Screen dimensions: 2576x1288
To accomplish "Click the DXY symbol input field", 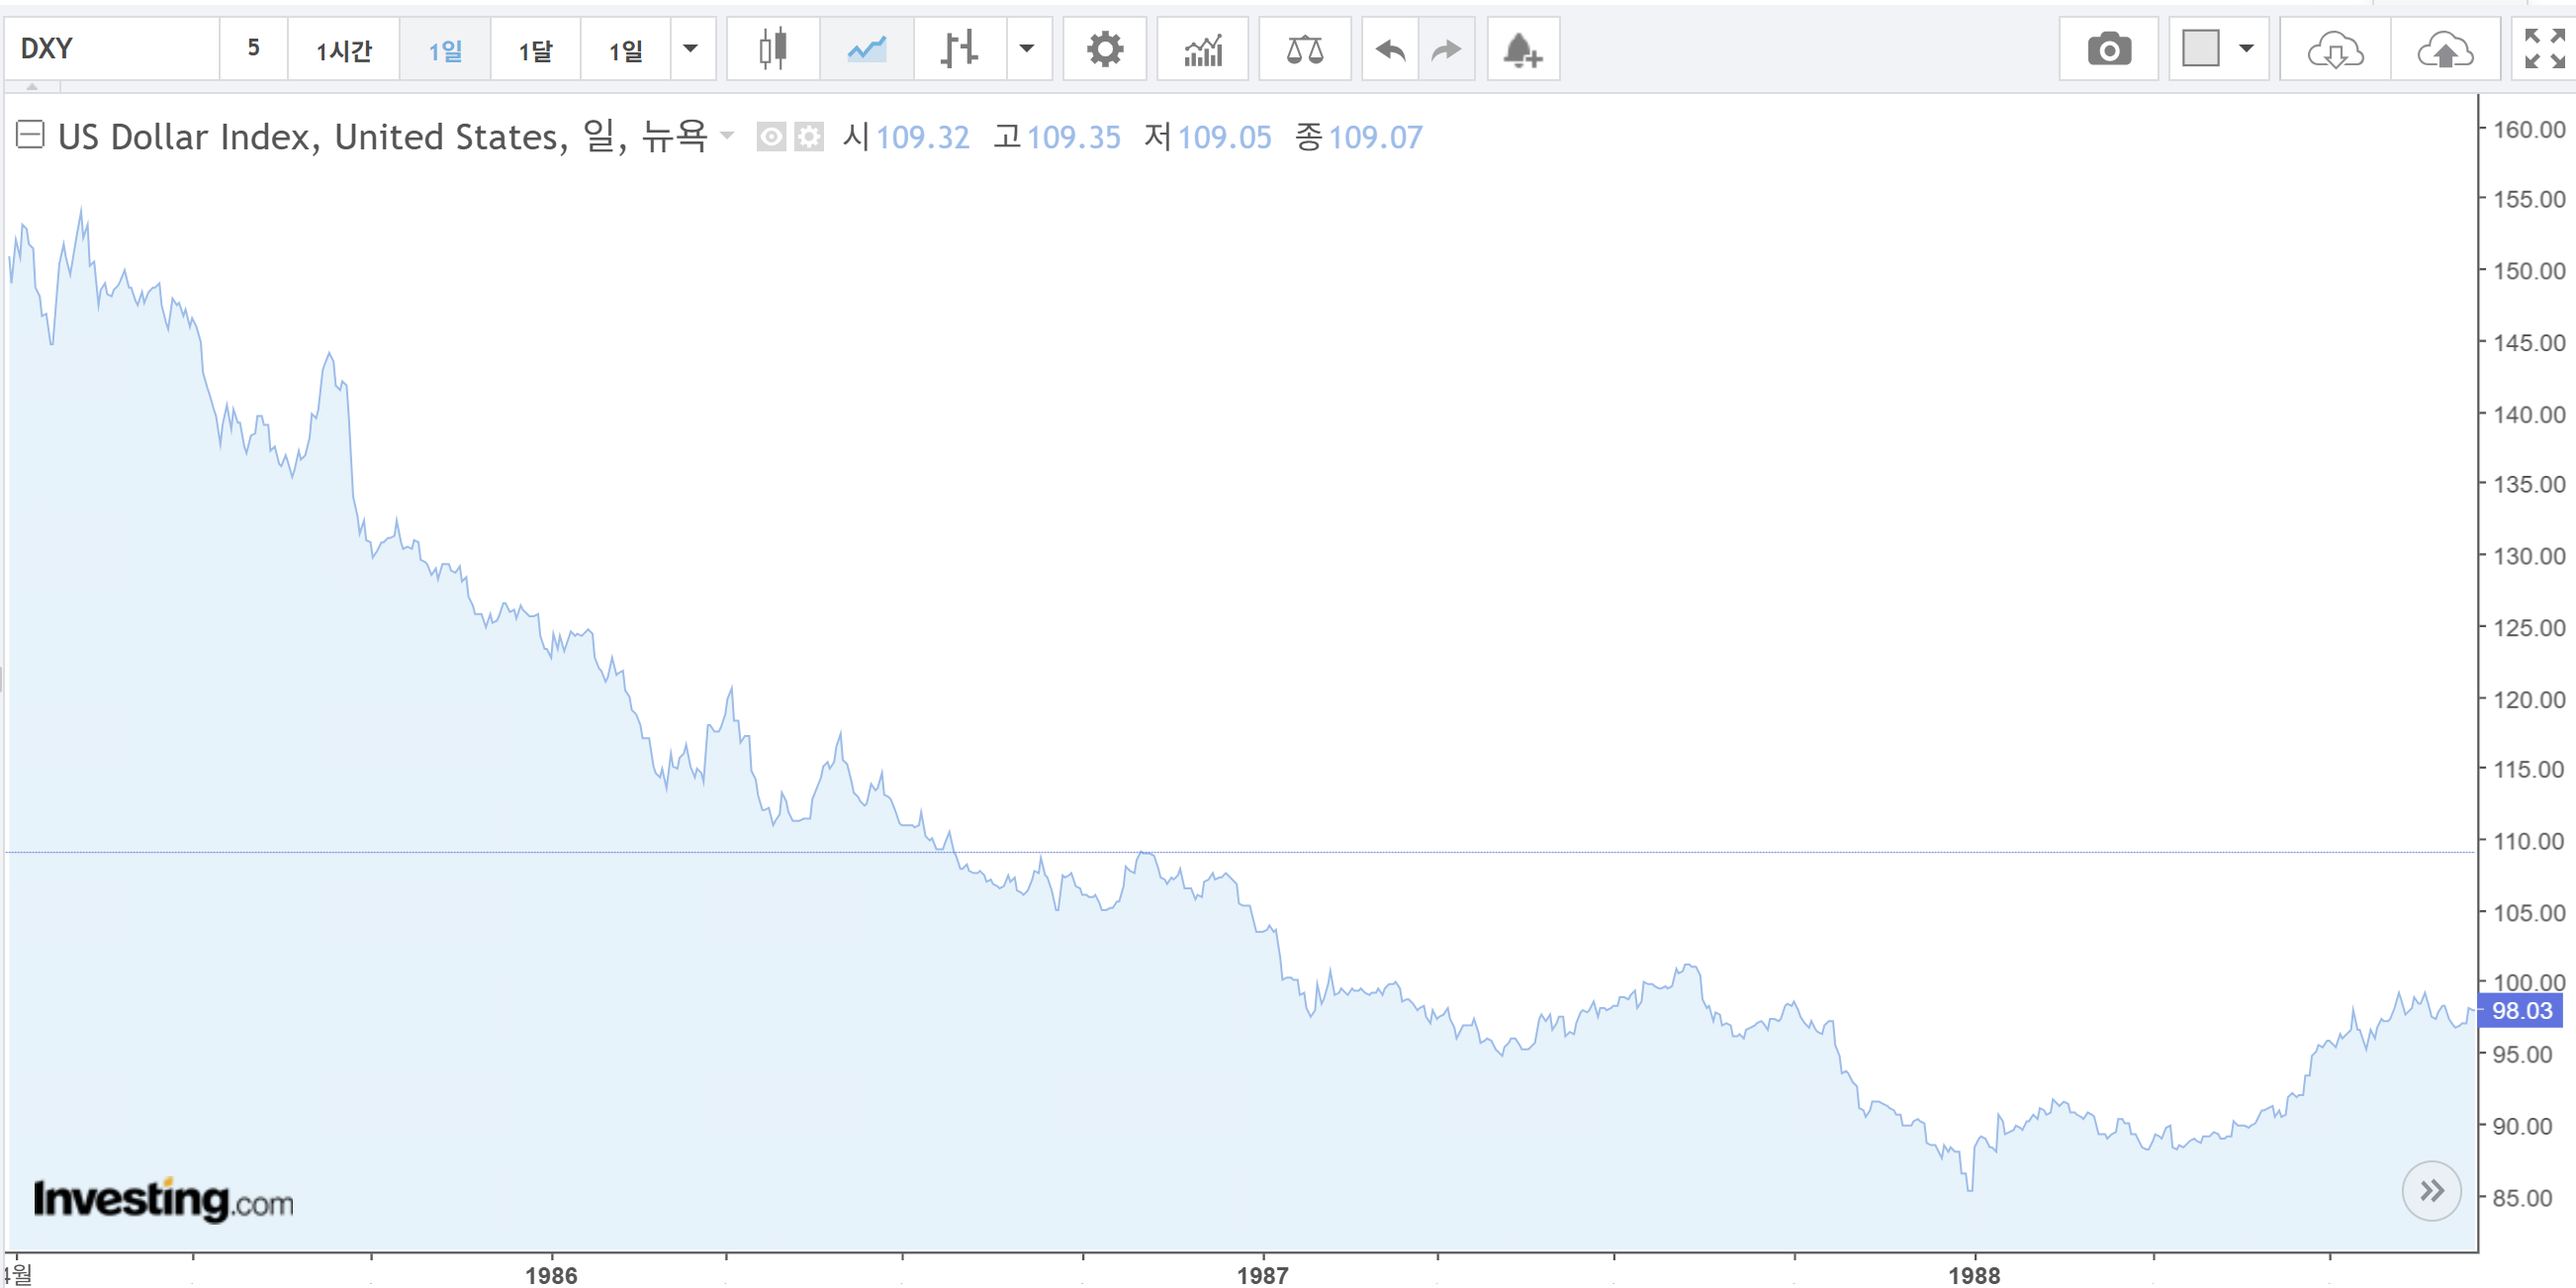I will pos(110,49).
